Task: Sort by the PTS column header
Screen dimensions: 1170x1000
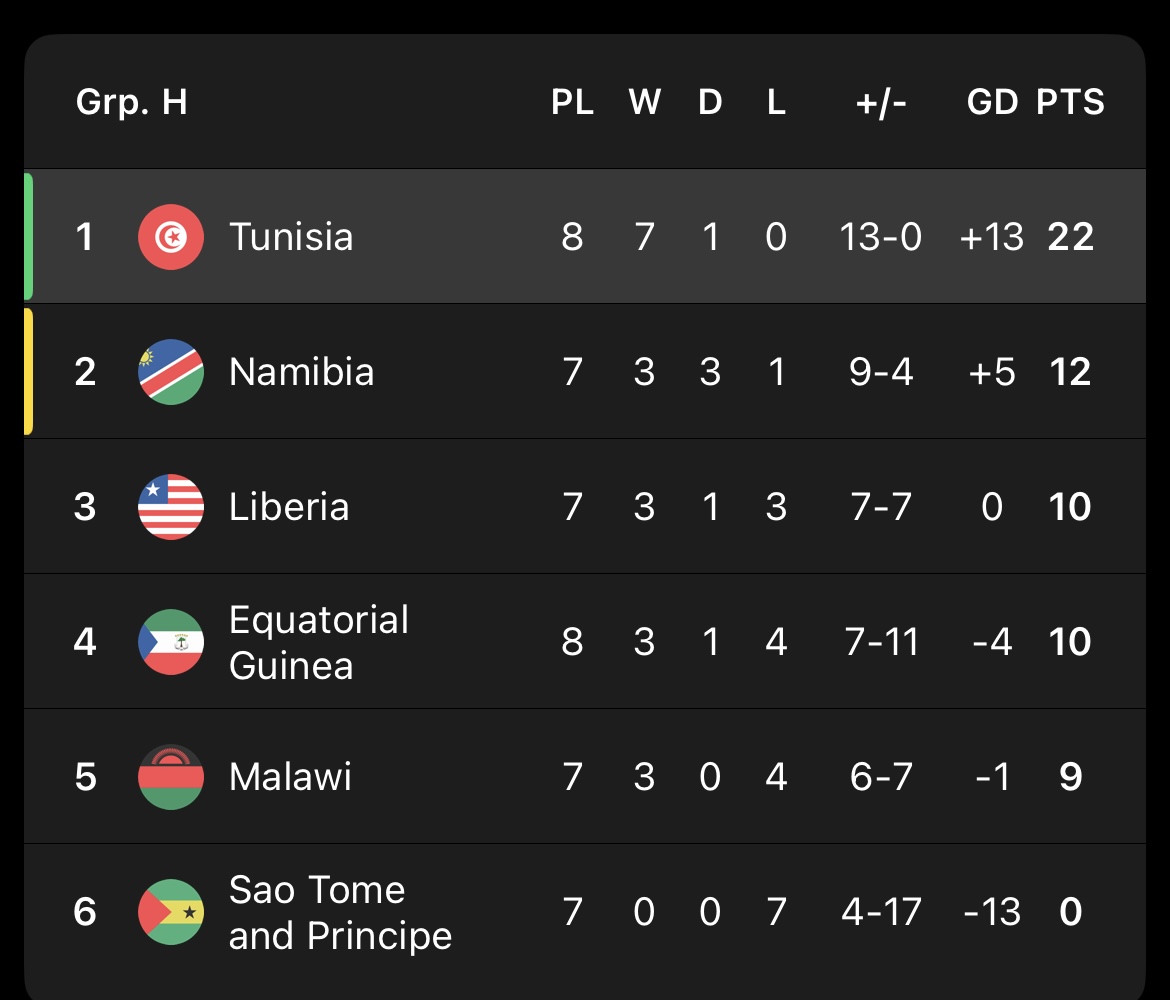Action: point(1070,102)
